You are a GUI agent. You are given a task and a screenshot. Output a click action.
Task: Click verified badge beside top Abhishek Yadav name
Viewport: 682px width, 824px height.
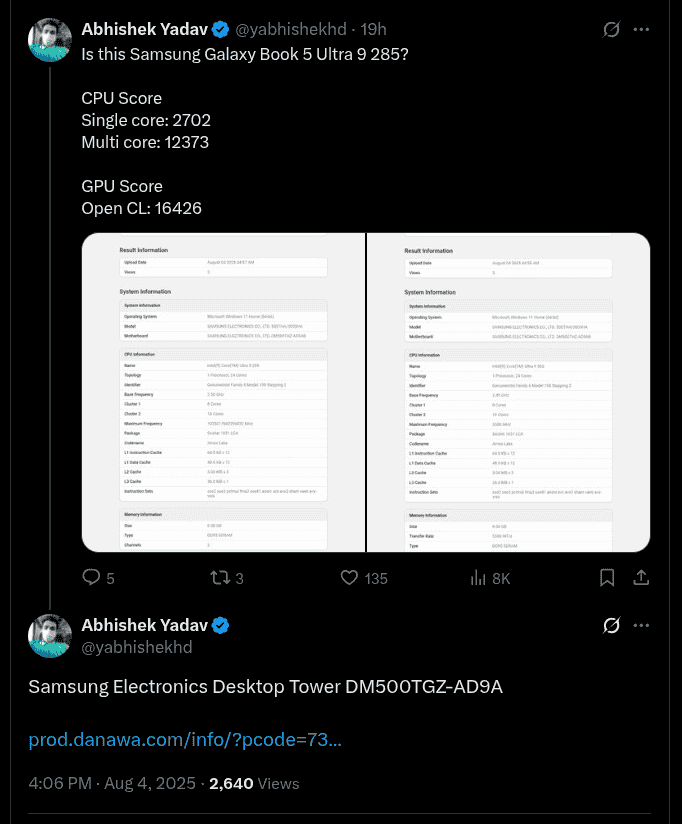220,30
